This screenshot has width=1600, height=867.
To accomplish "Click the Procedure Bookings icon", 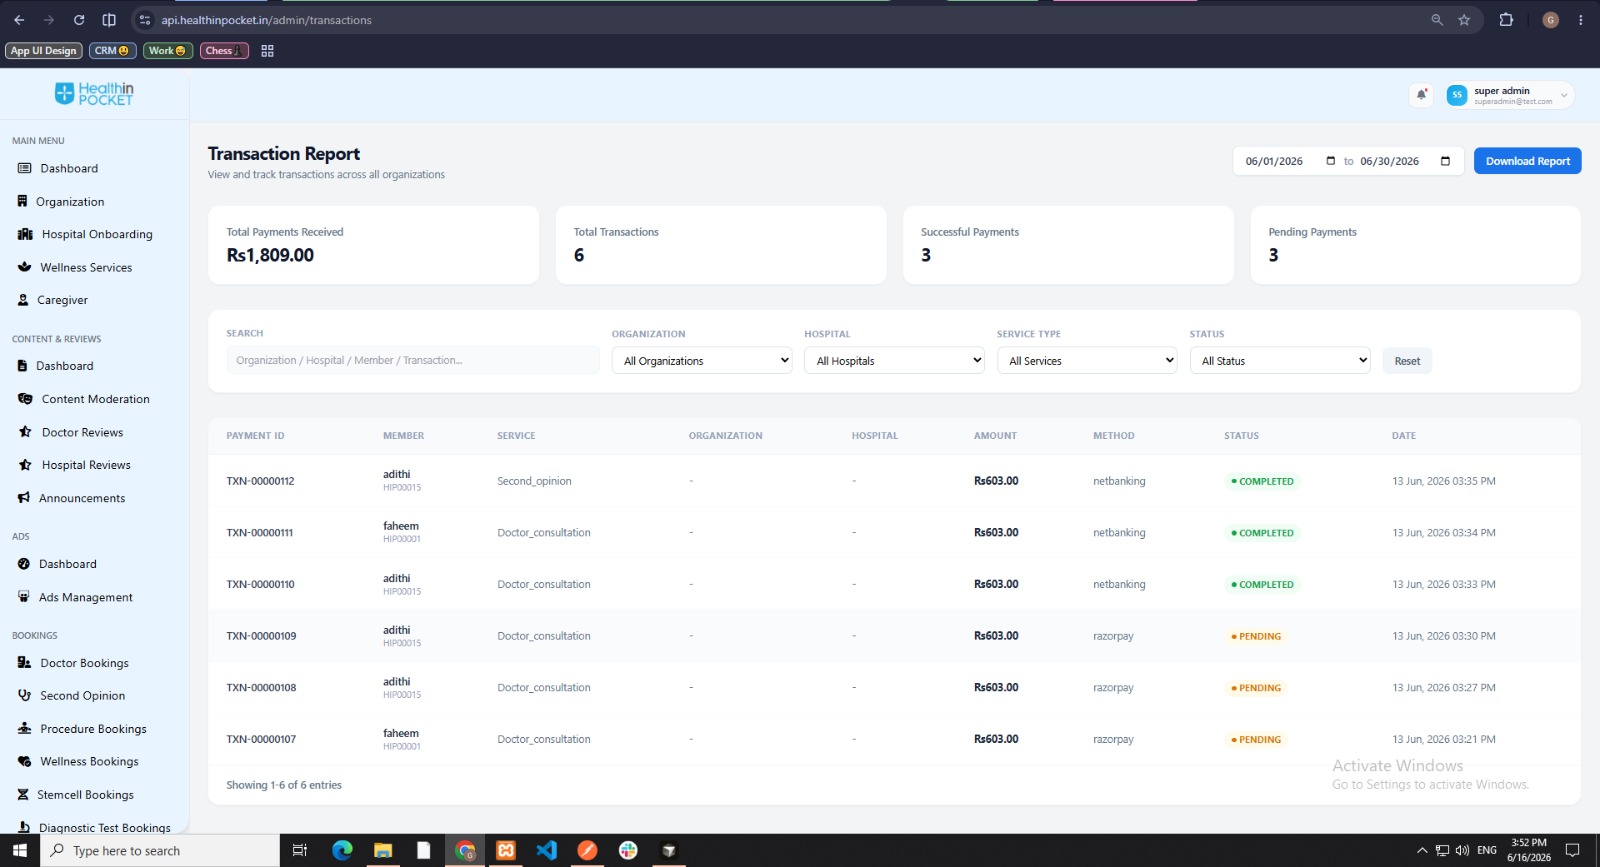I will [x=24, y=729].
